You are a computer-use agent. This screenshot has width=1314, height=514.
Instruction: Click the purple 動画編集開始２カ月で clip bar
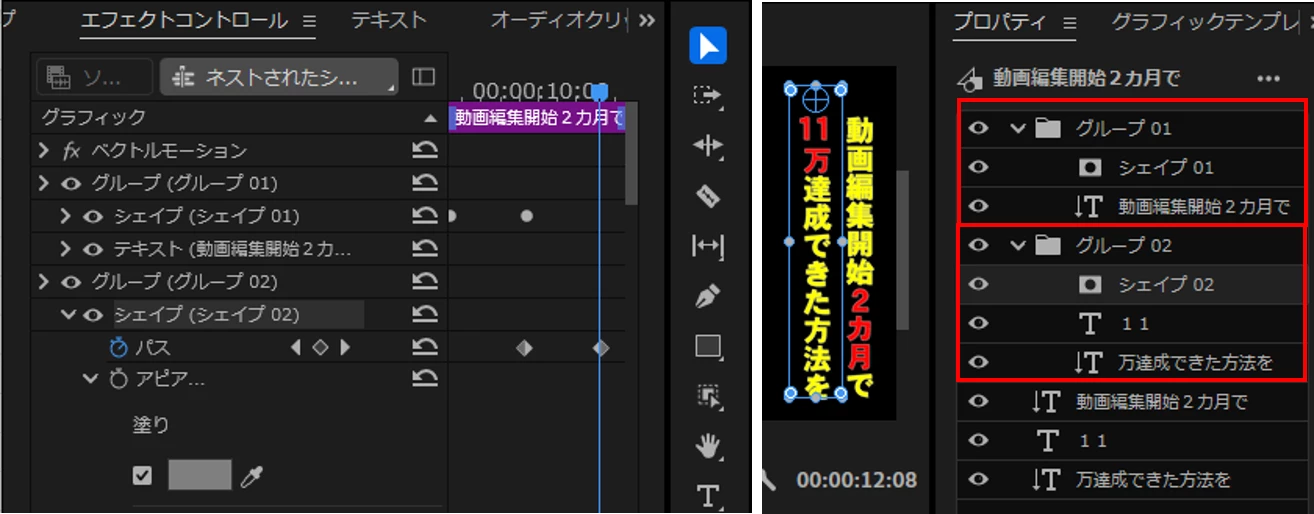536,118
